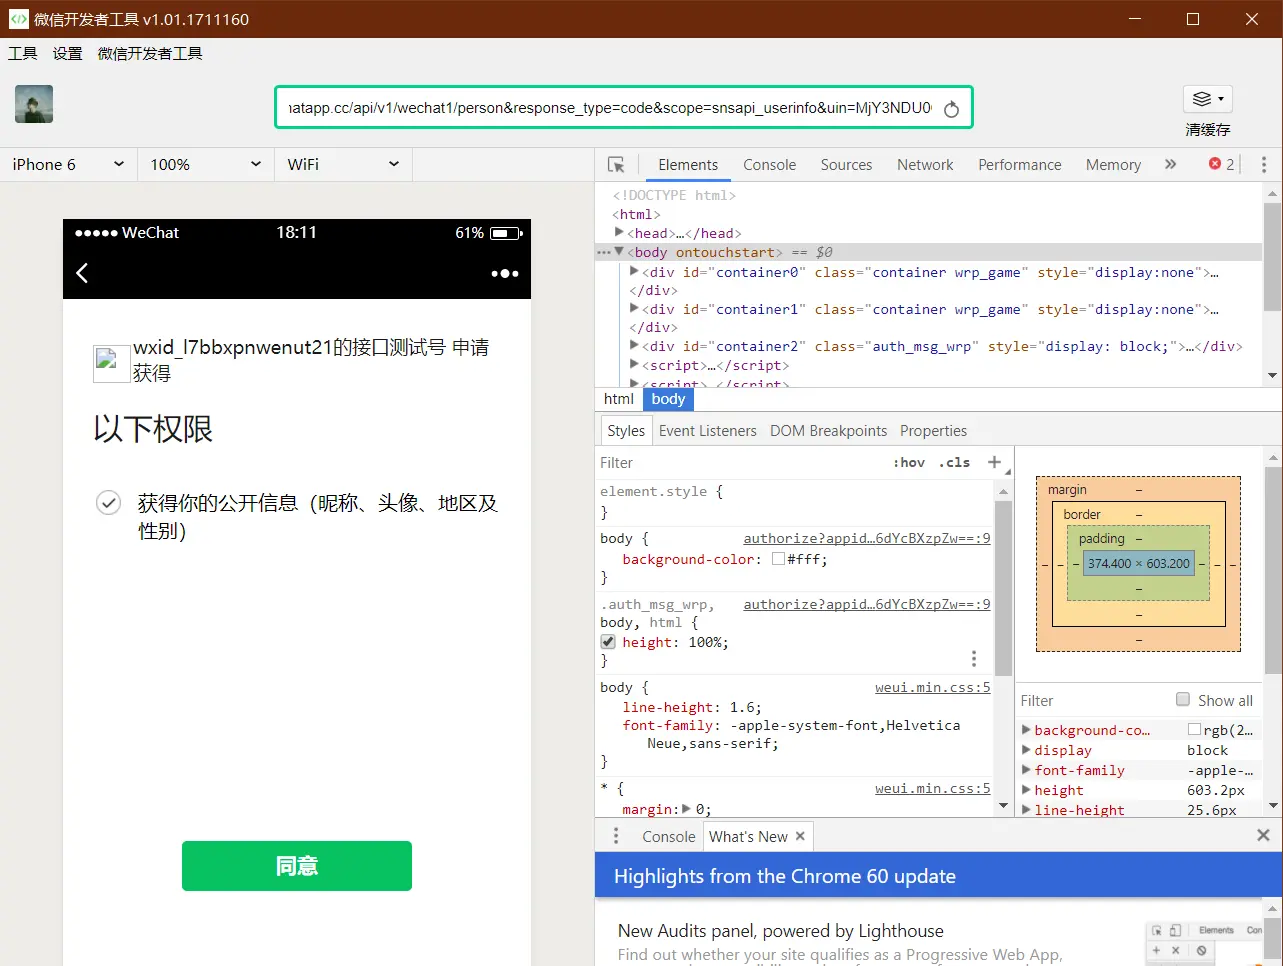Viewport: 1283px width, 966px height.
Task: Click the element inspector picker icon
Action: [616, 165]
